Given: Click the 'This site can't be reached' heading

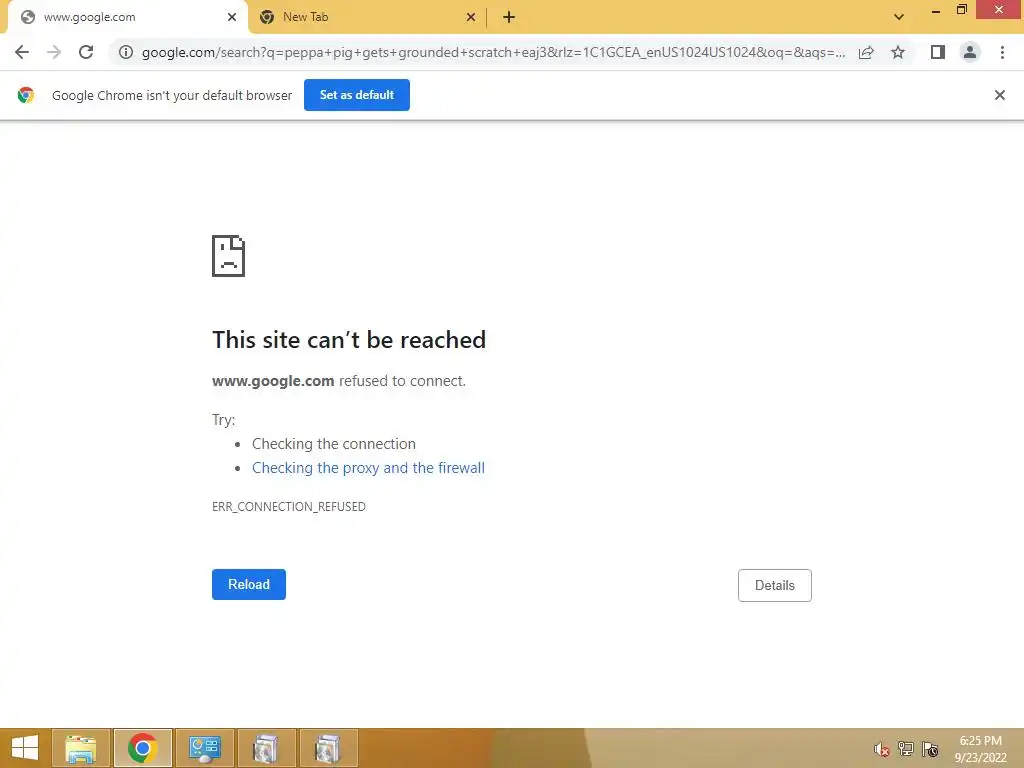Looking at the screenshot, I should coord(349,340).
